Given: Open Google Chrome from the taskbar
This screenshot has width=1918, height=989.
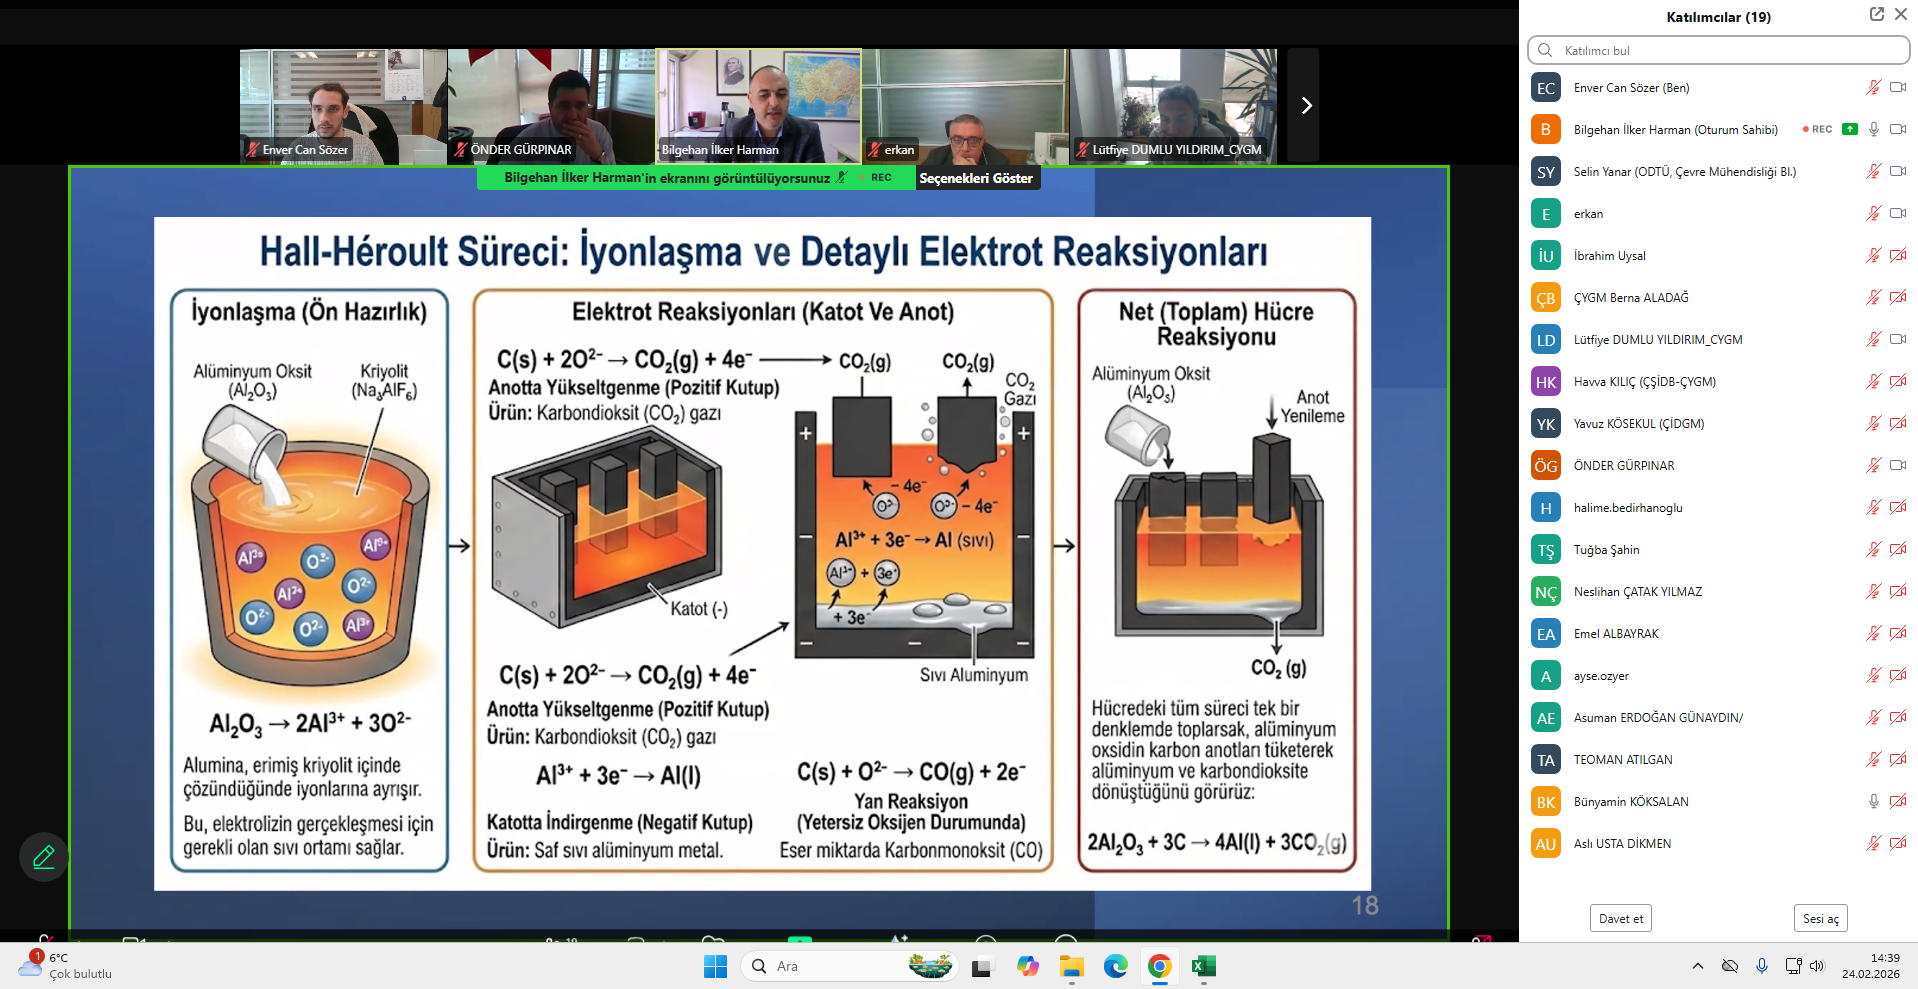Looking at the screenshot, I should [x=1159, y=966].
